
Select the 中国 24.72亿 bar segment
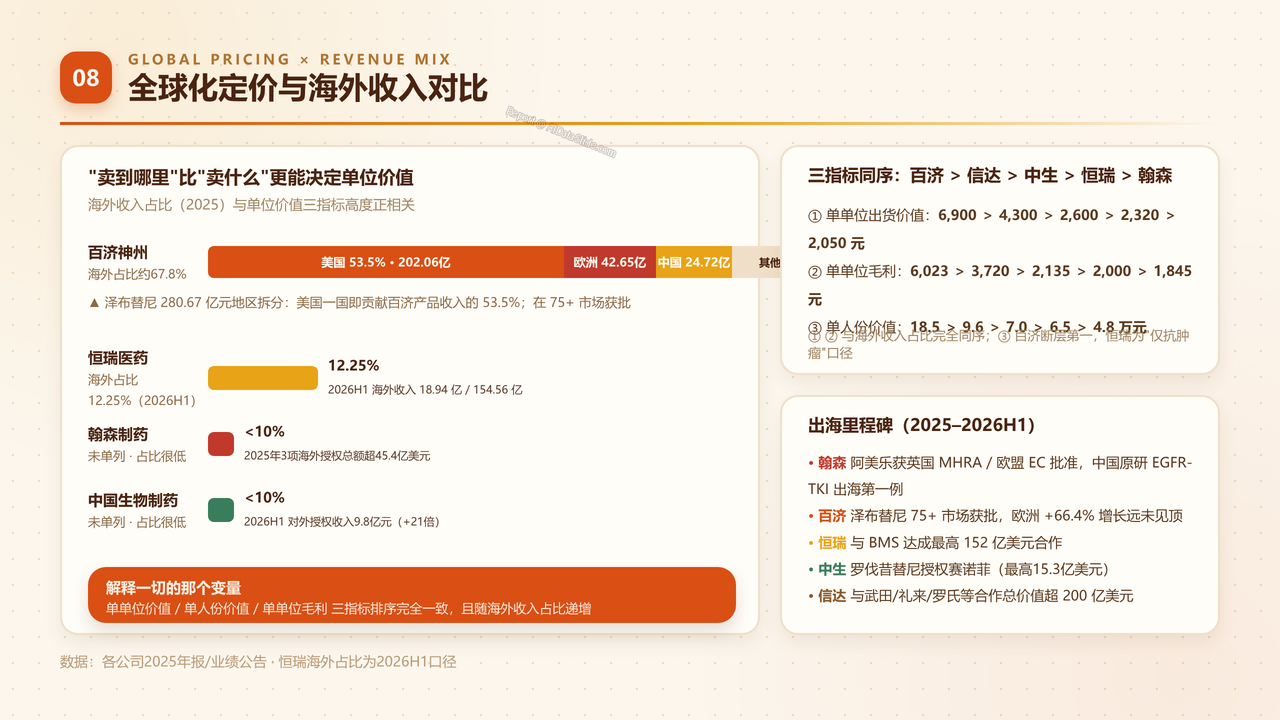click(694, 262)
